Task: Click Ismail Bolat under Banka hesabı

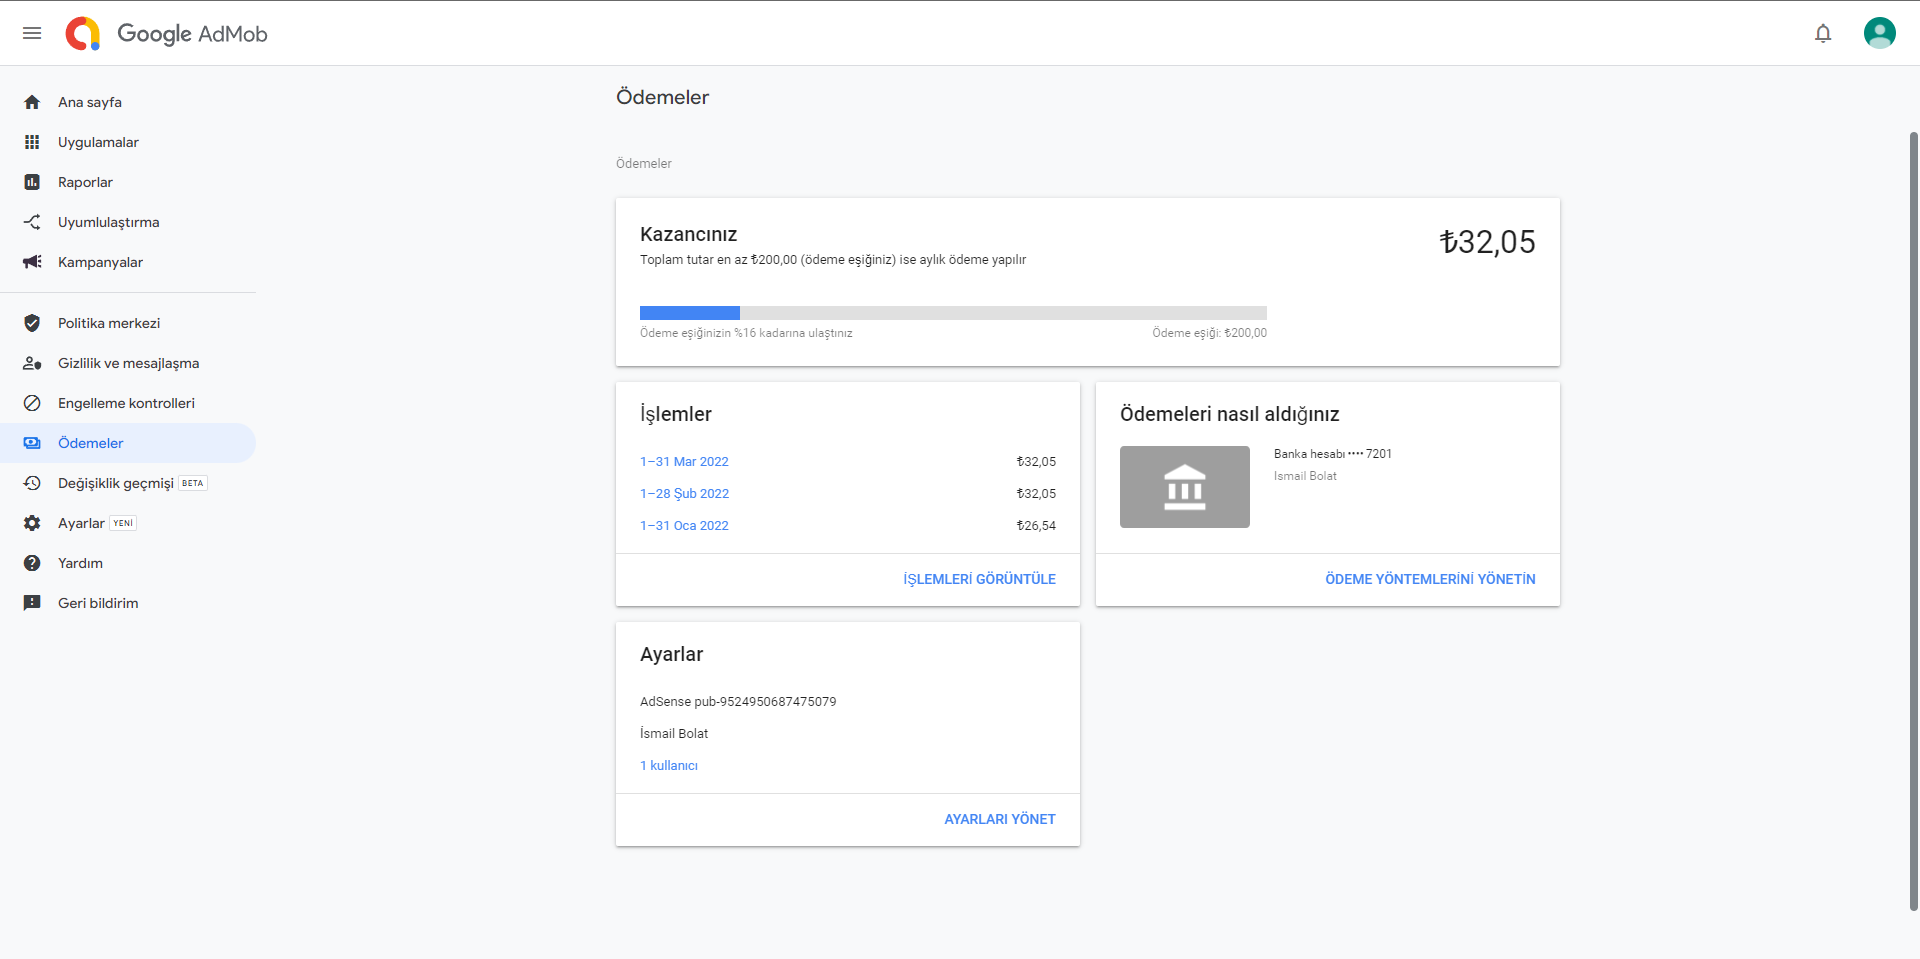Action: coord(1305,476)
